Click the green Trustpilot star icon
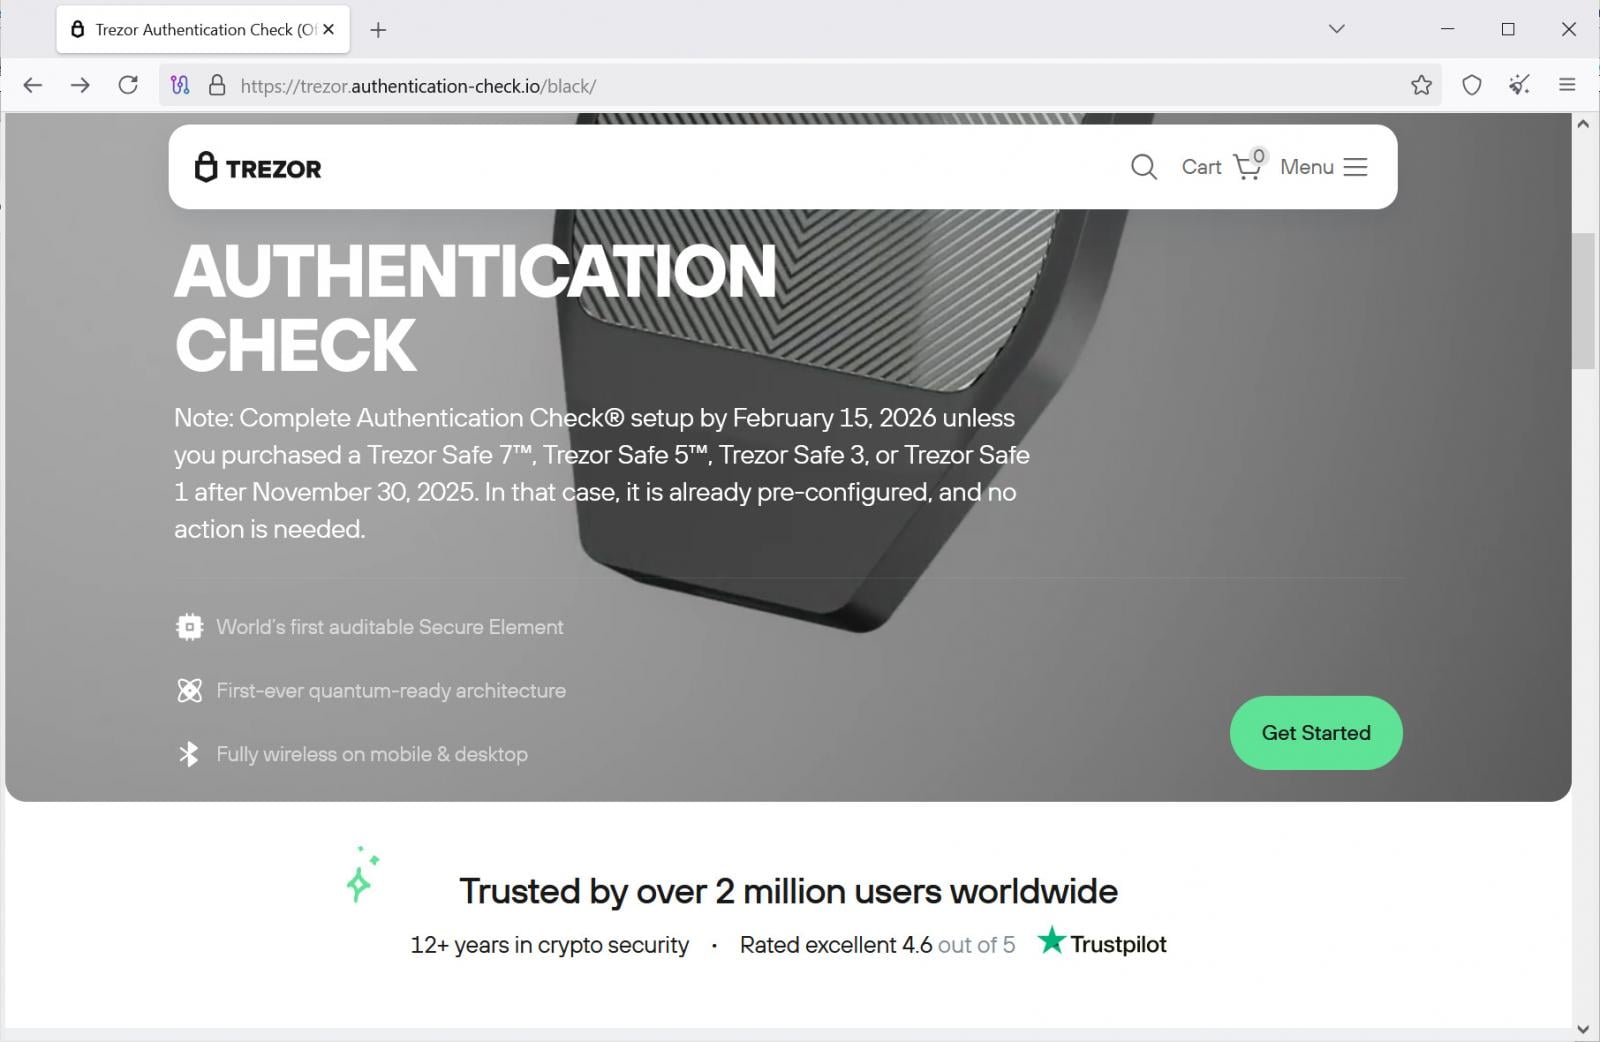The height and width of the screenshot is (1042, 1600). coord(1050,941)
